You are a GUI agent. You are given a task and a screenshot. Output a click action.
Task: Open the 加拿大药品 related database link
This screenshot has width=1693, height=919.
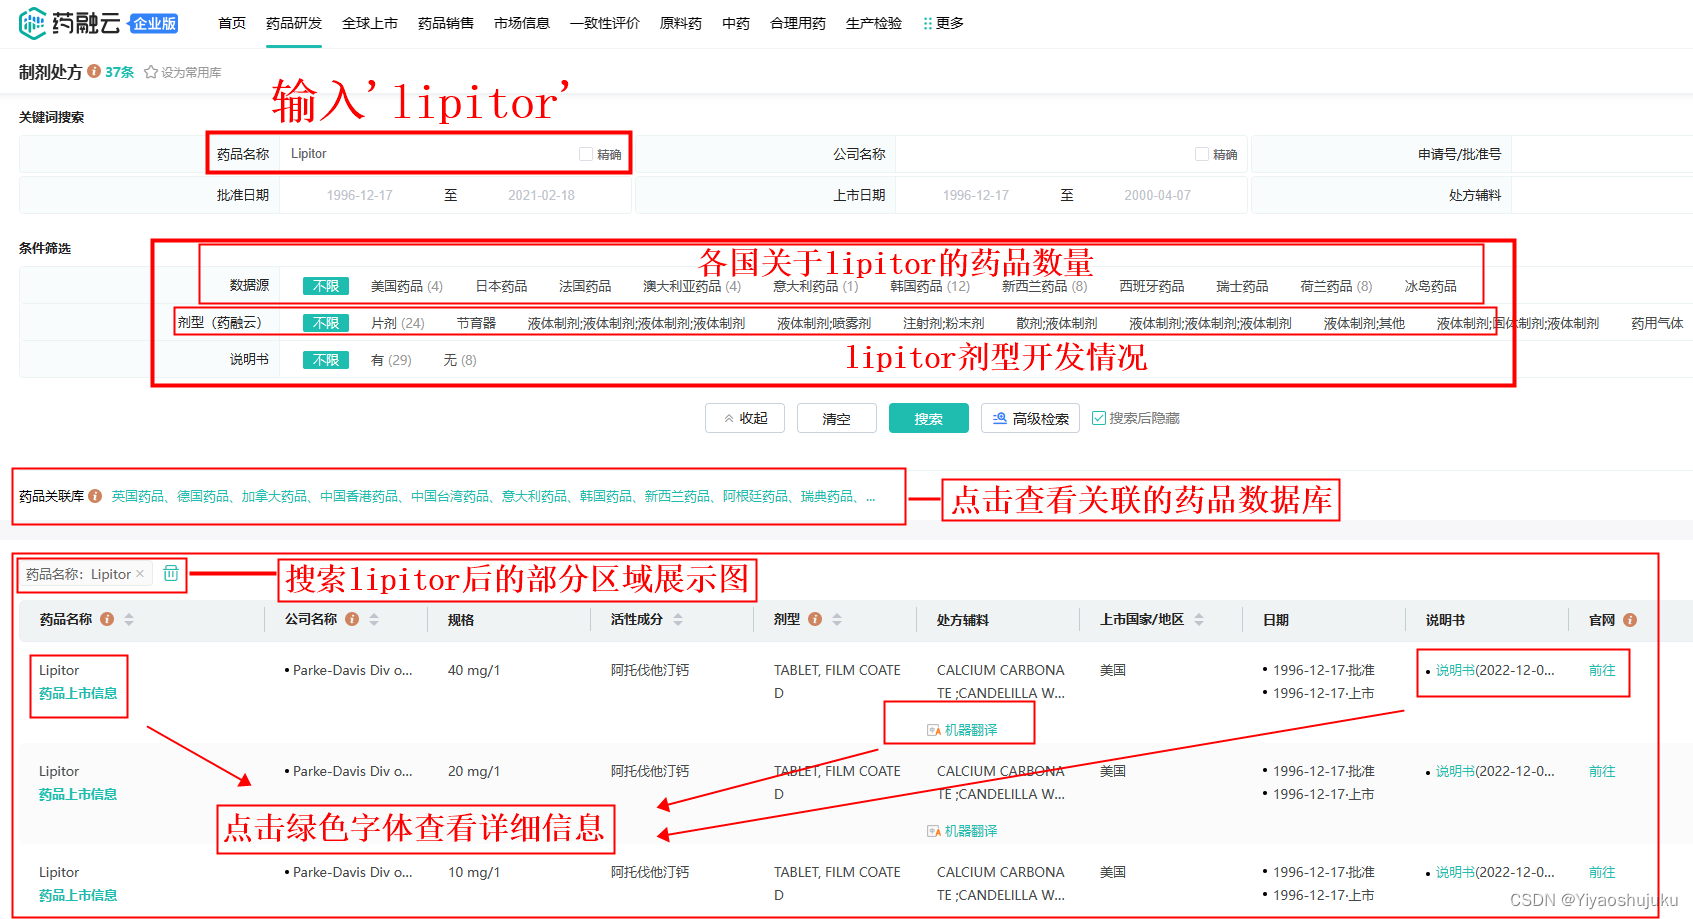(x=274, y=496)
